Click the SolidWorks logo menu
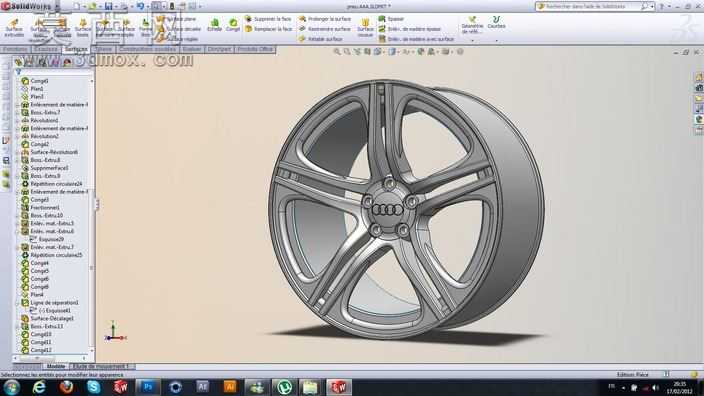The height and width of the screenshot is (396, 704). tap(26, 6)
